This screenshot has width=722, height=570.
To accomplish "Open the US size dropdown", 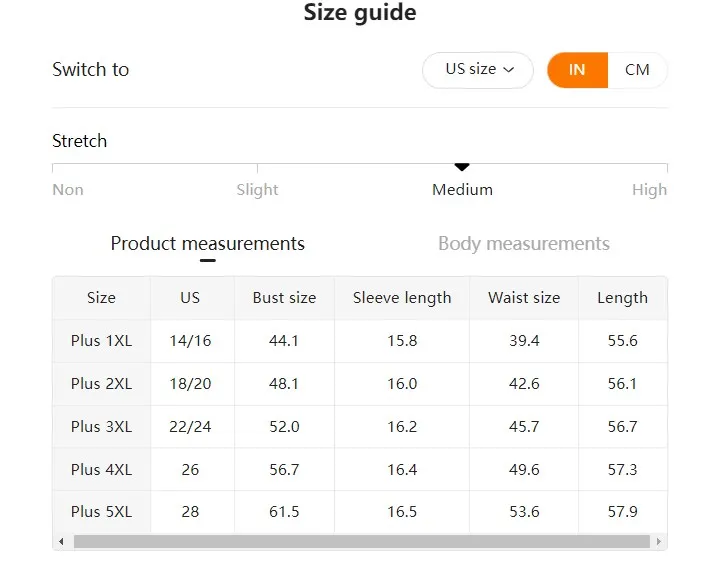I will 477,70.
